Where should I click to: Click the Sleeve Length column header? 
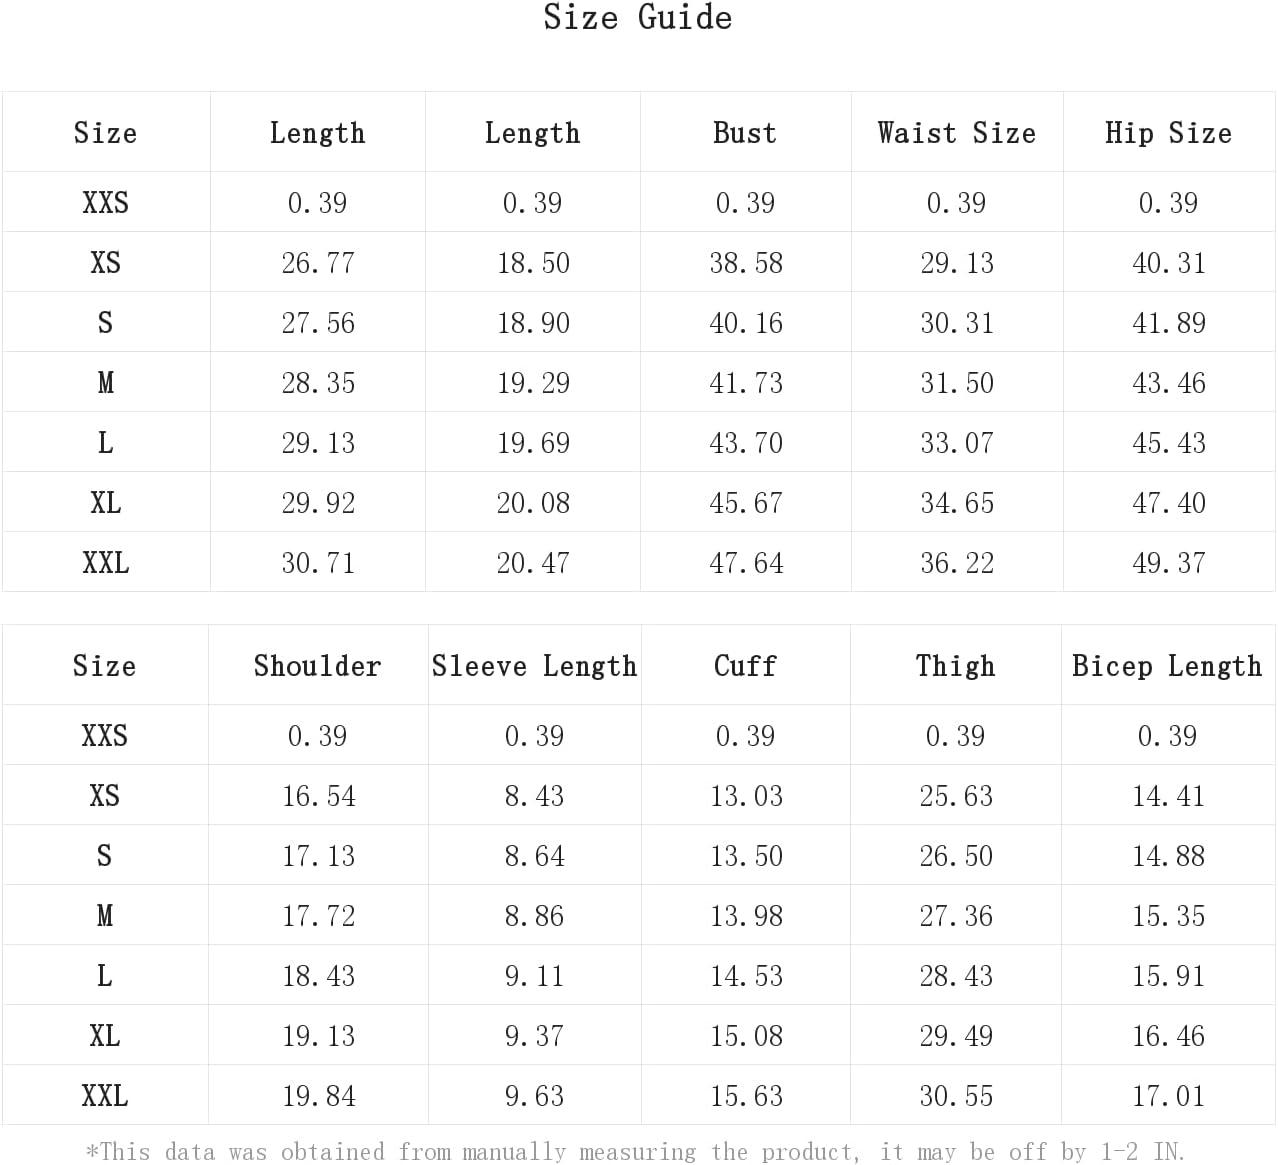tap(534, 666)
